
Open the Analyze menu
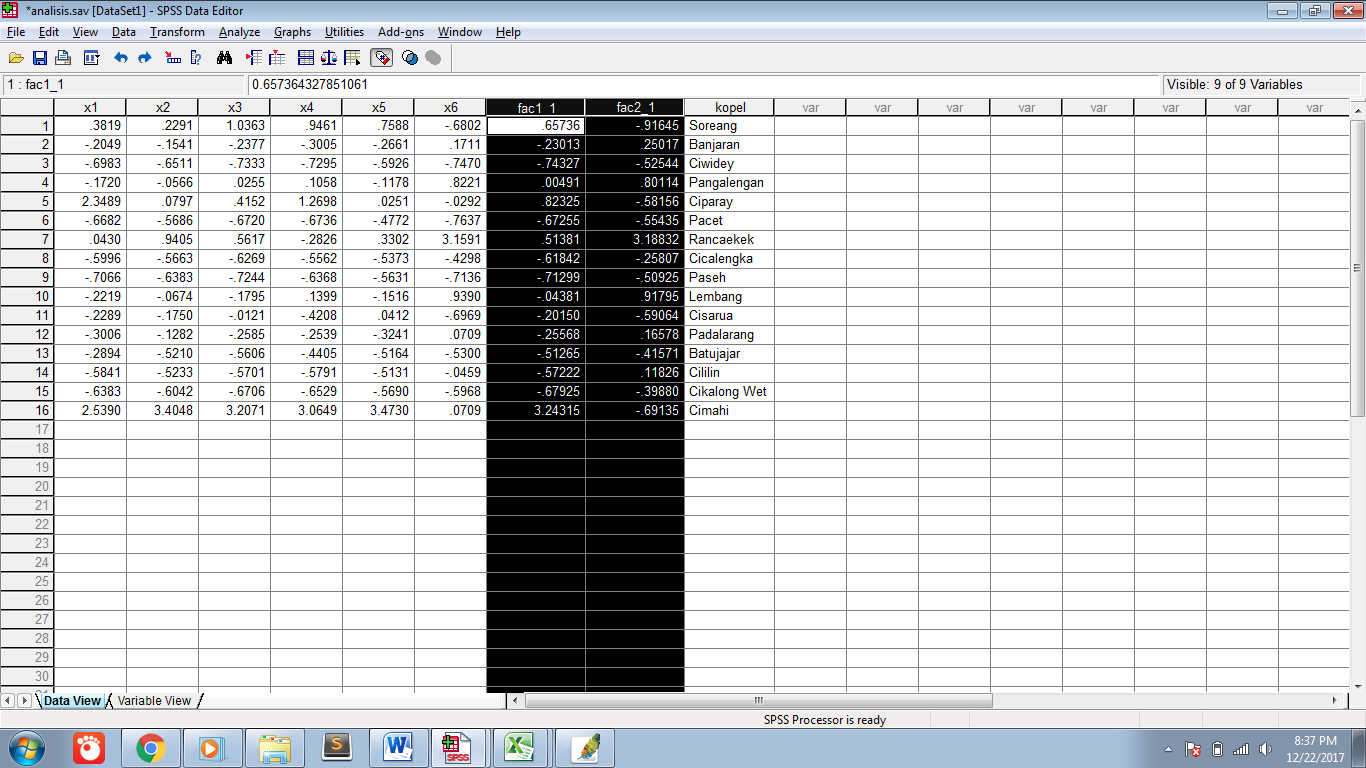(x=239, y=31)
